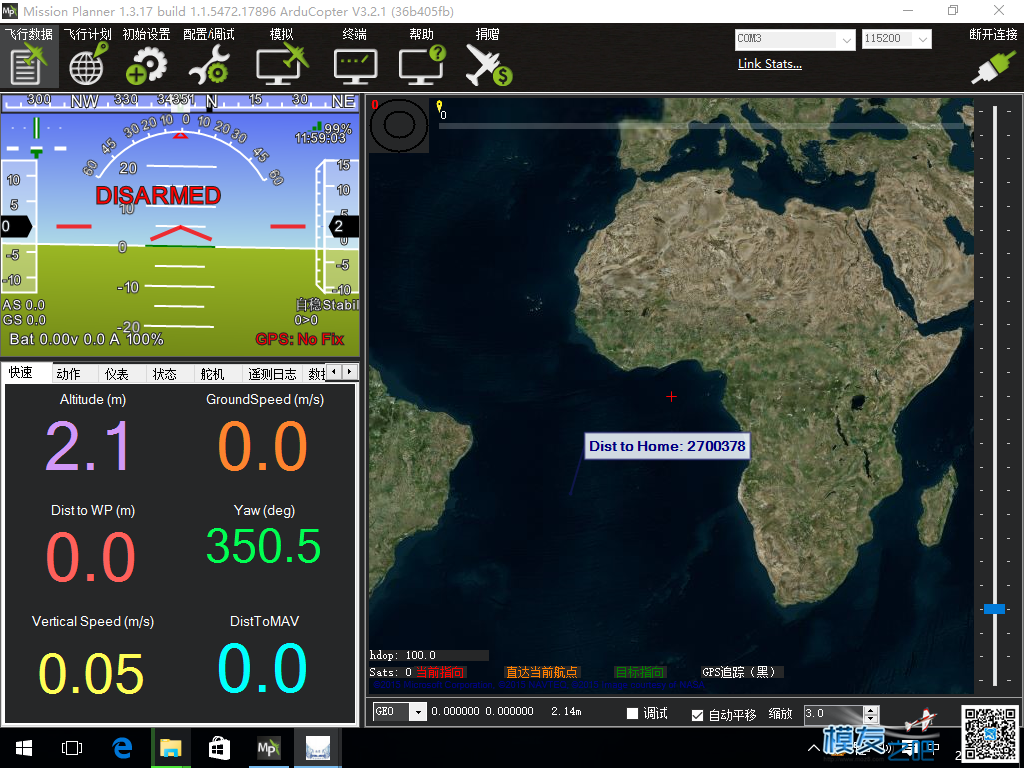
Task: Switch to the 快速 quick tab
Action: click(x=21, y=373)
